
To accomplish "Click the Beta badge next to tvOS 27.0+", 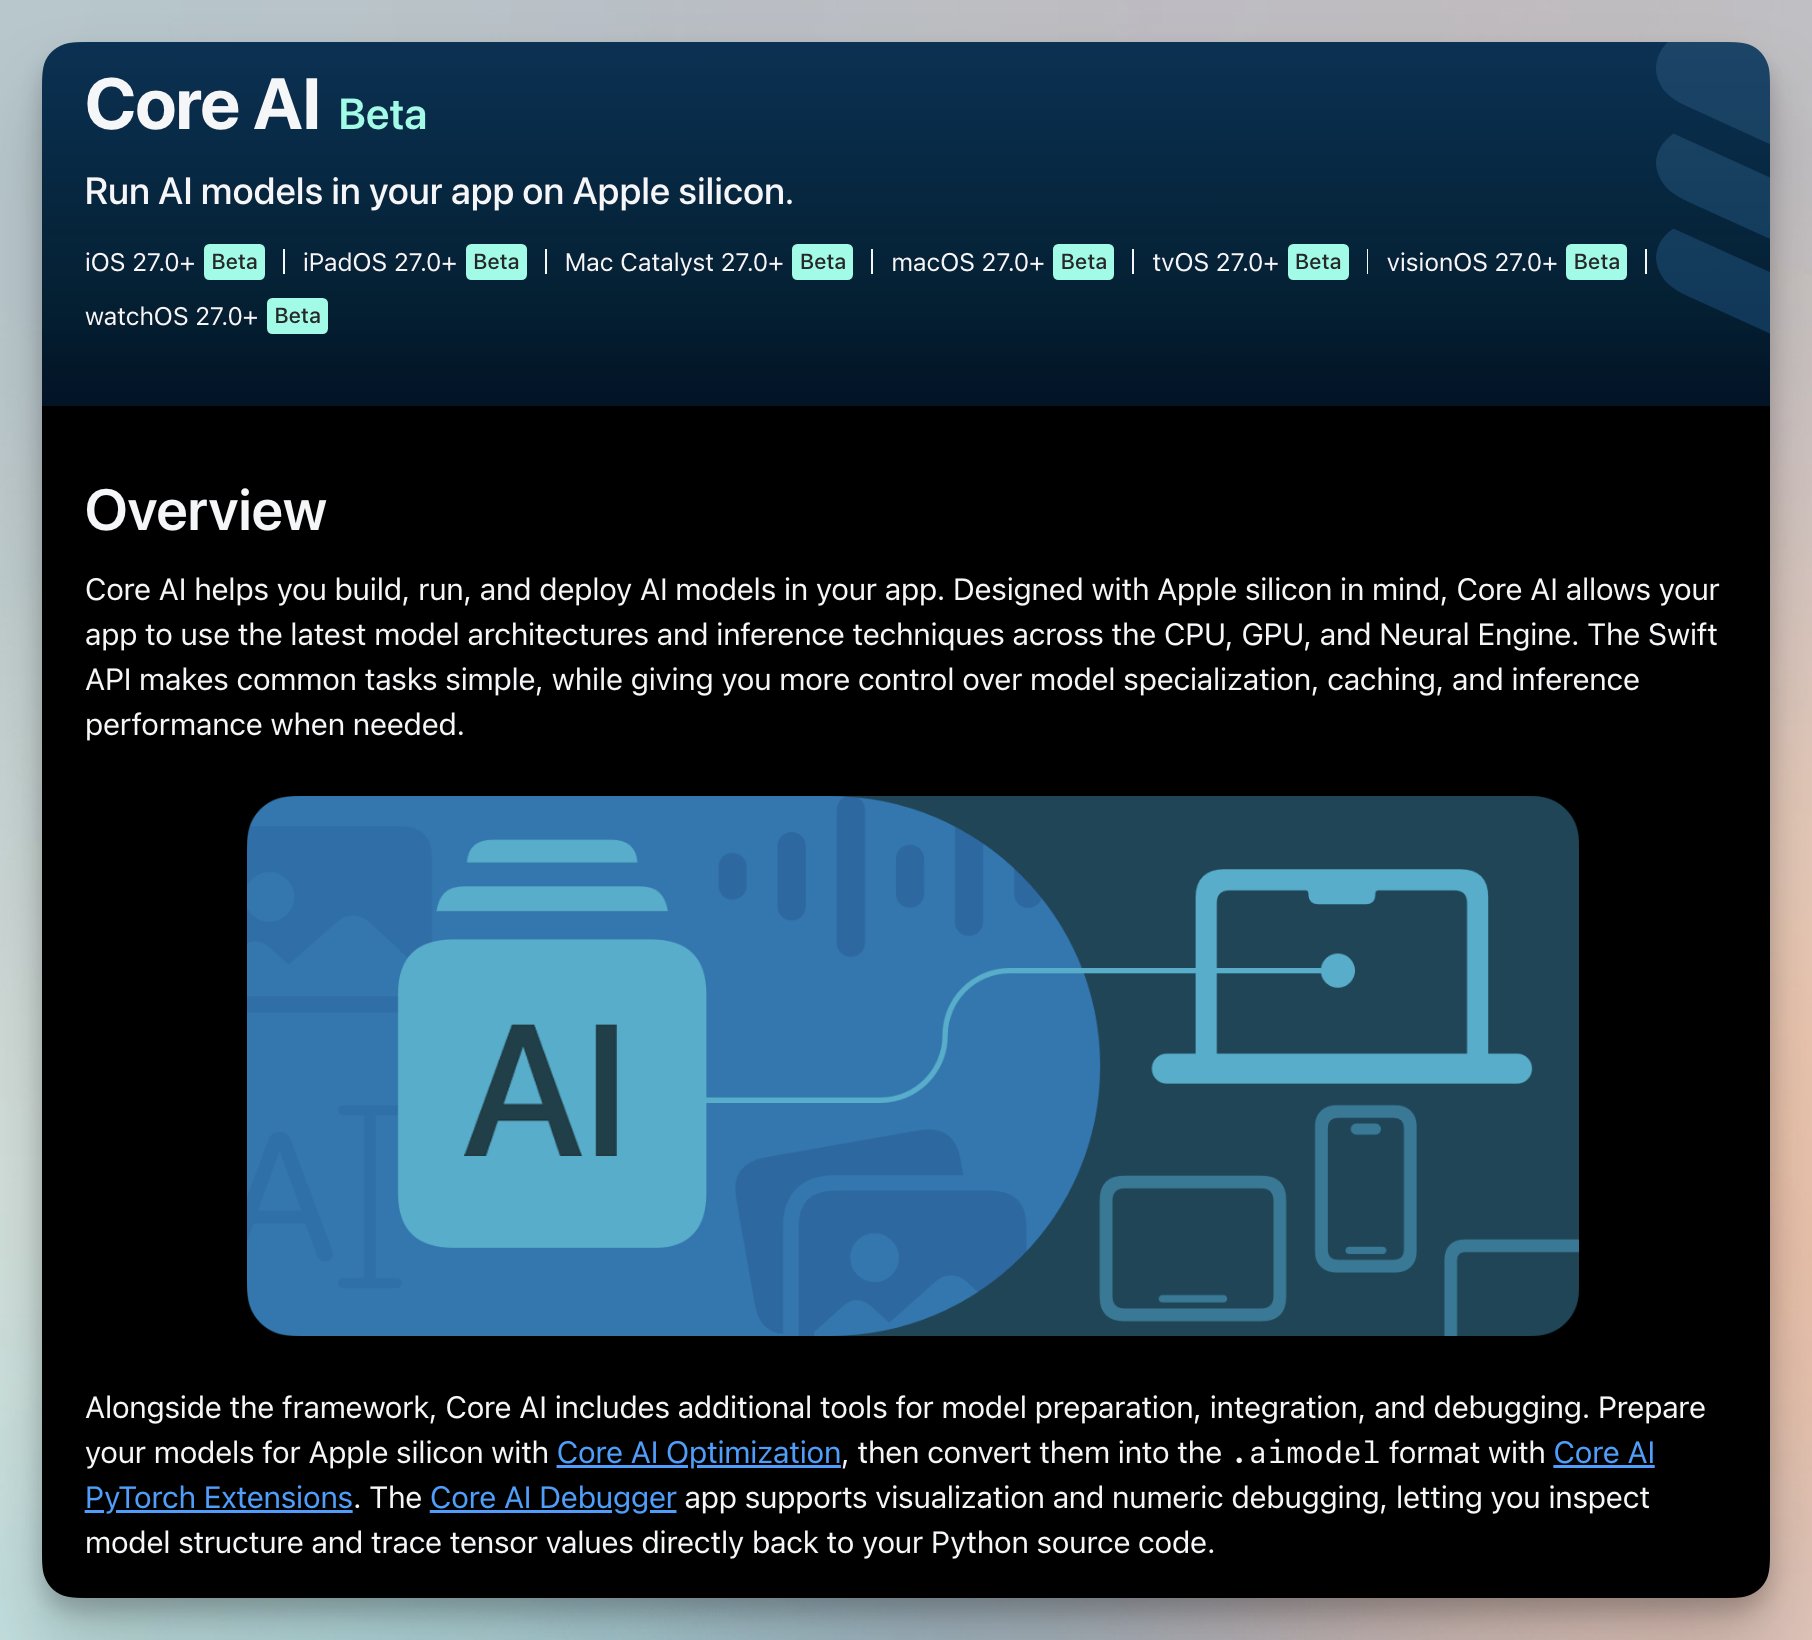I will coord(1318,262).
